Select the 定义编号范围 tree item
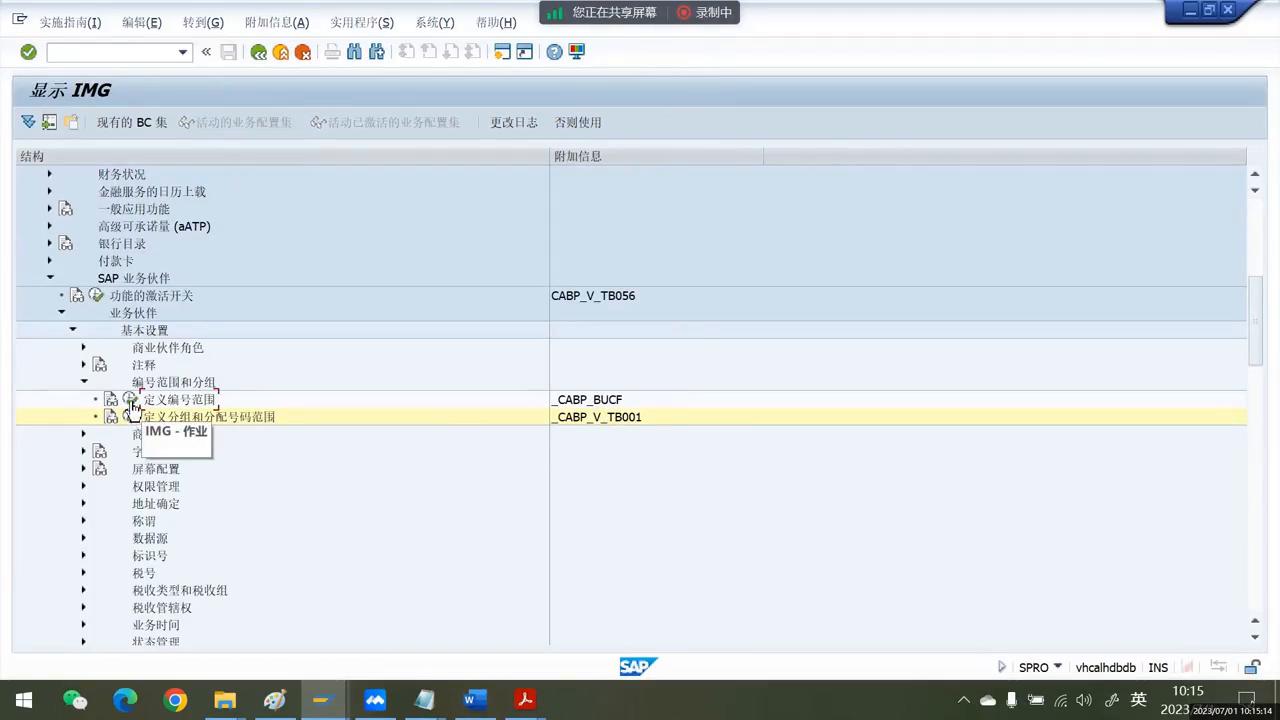This screenshot has height=720, width=1280. [180, 400]
